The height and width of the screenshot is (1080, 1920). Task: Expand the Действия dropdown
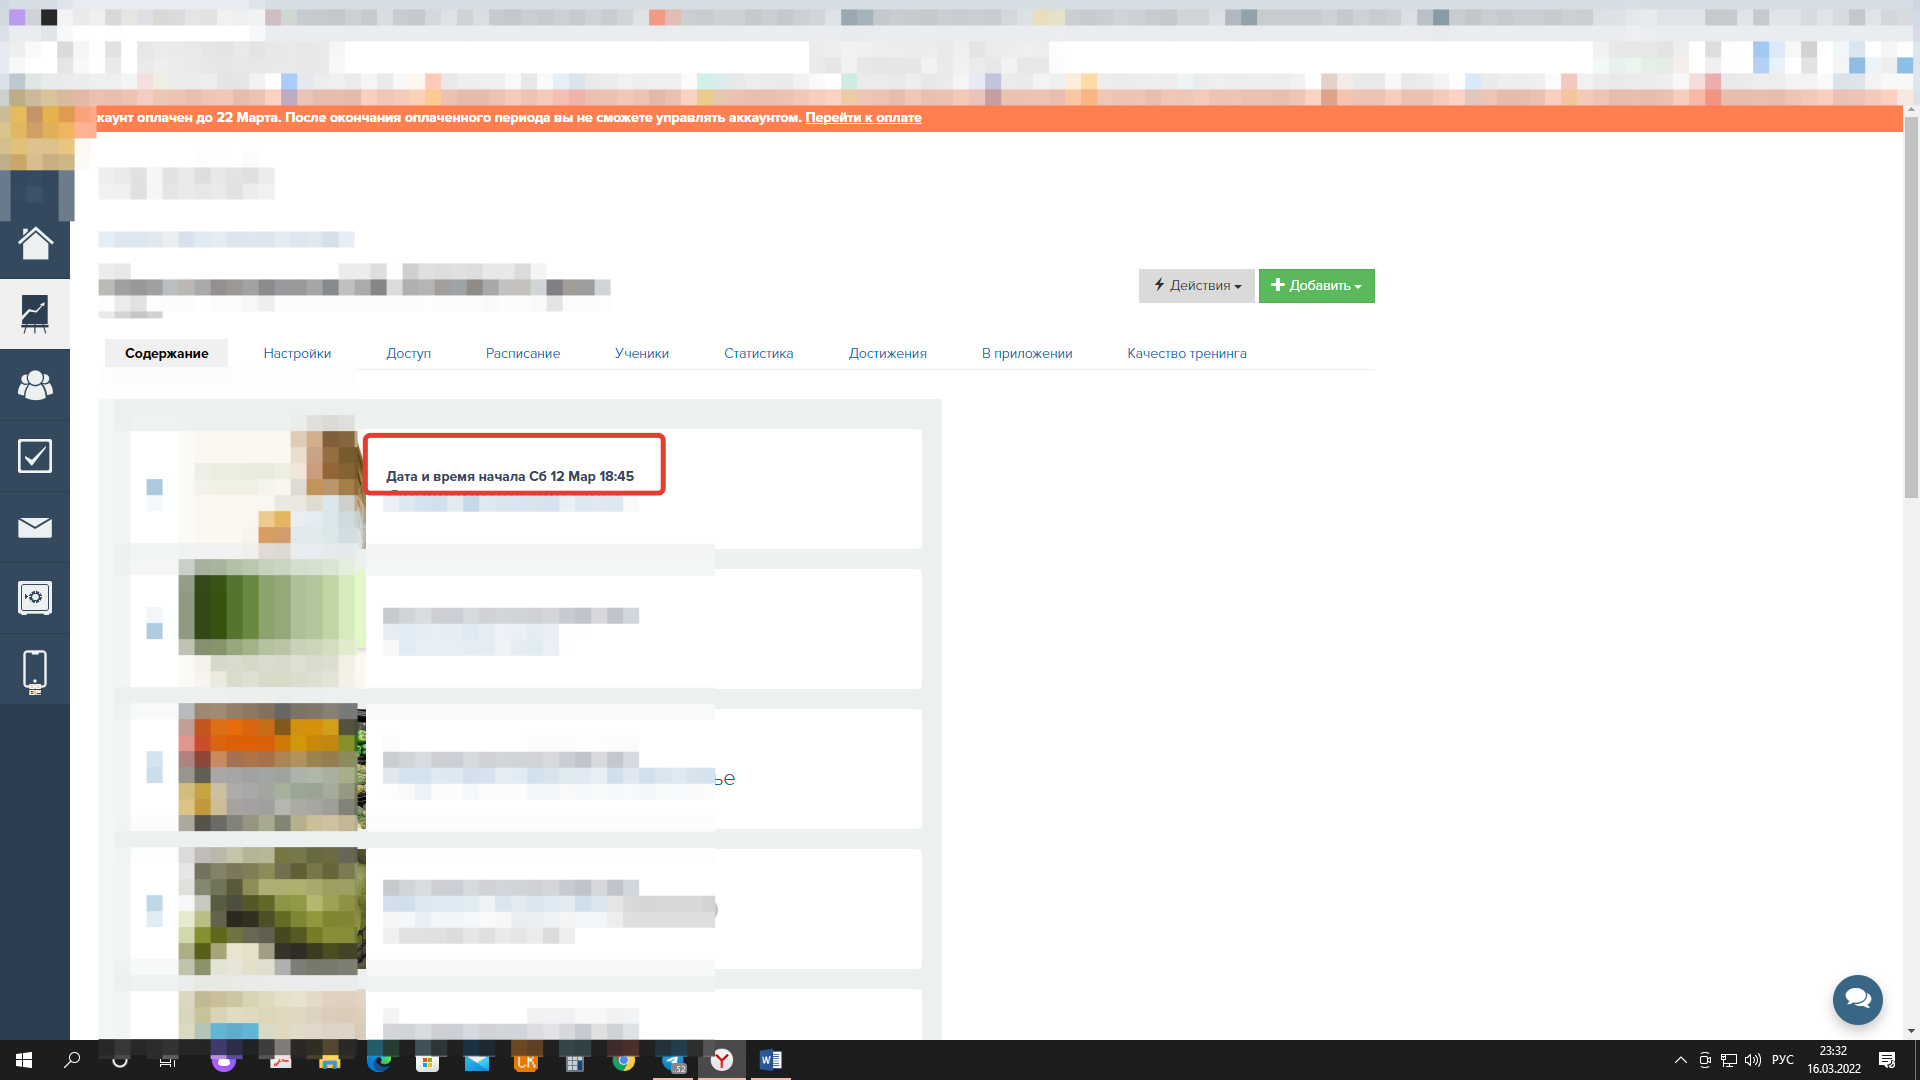coord(1196,286)
